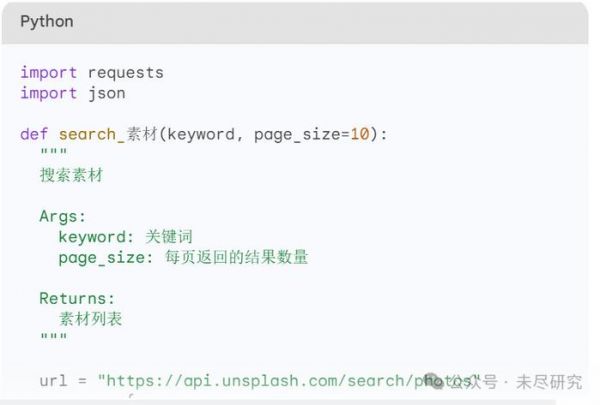Click the word requests in the import line

pyautogui.click(x=125, y=73)
